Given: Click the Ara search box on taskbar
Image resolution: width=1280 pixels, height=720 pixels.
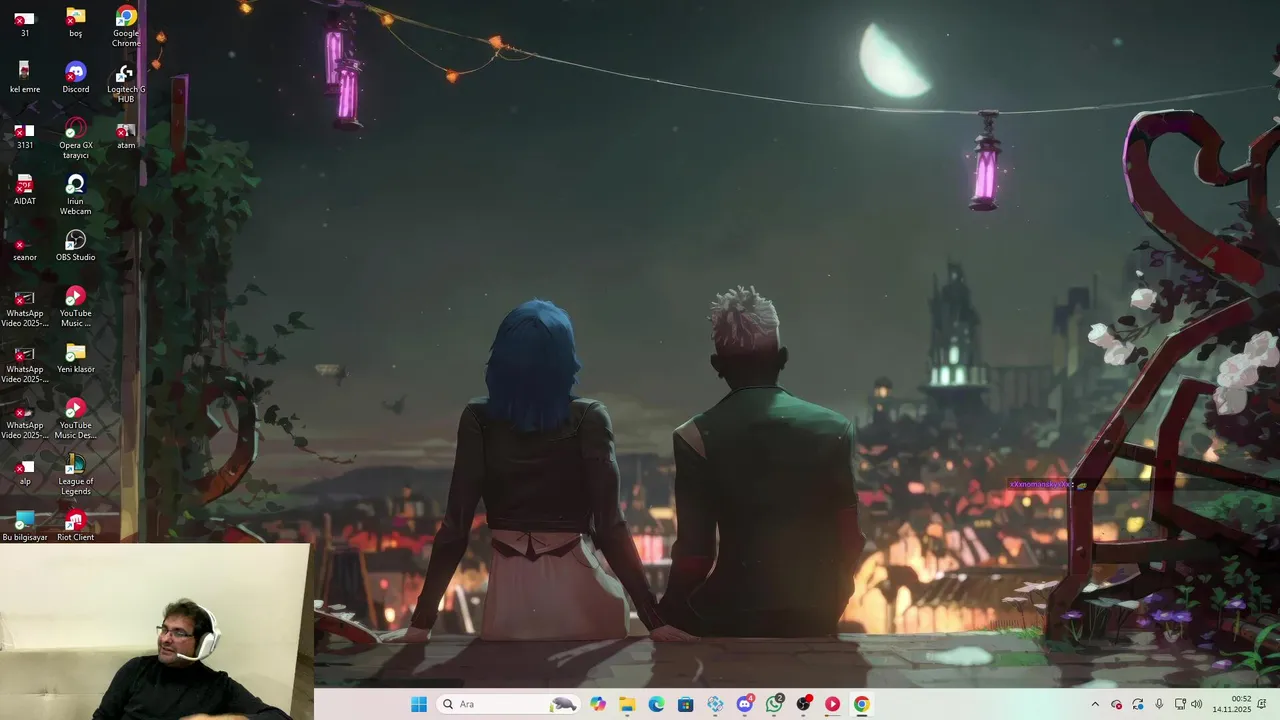Looking at the screenshot, I should pos(508,704).
